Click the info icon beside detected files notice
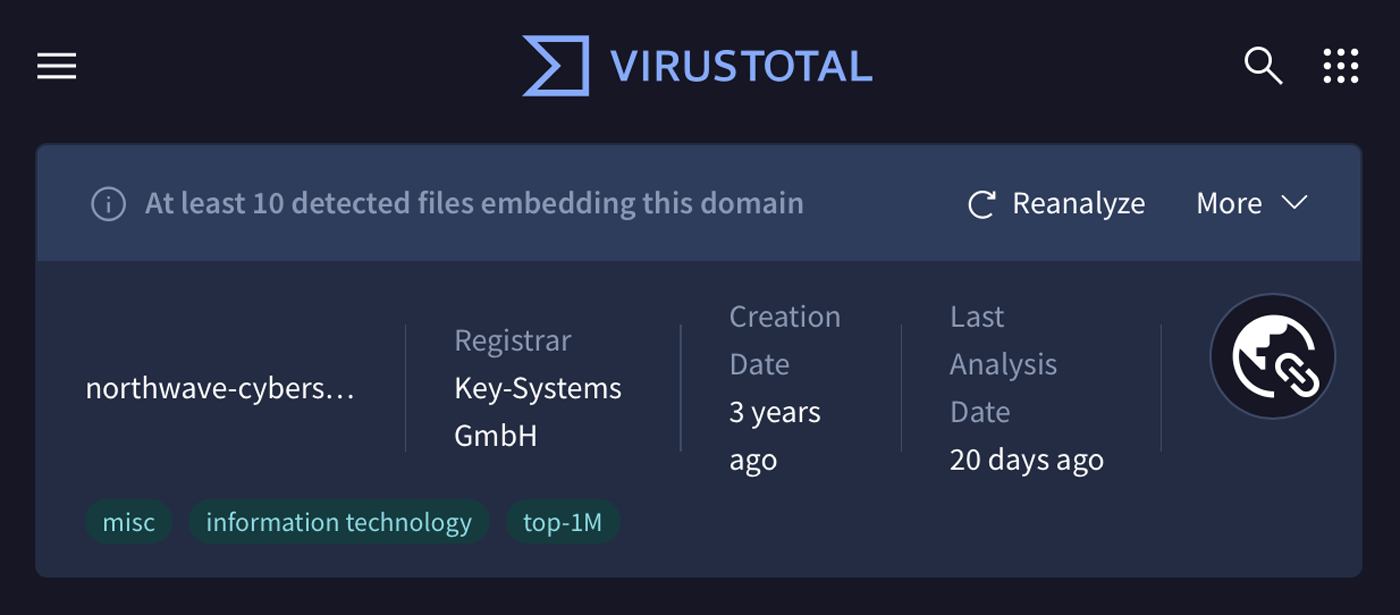Screen dimensions: 1400x615 [108, 204]
